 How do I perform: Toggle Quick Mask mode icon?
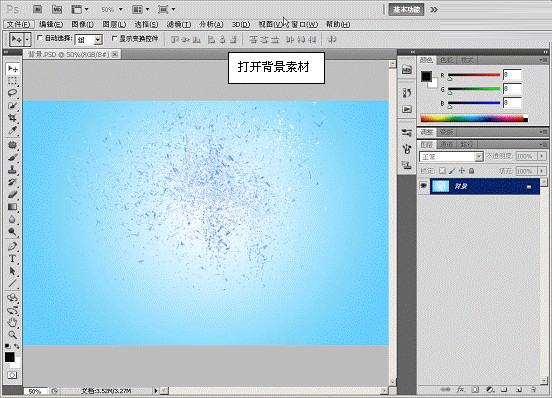coord(12,375)
